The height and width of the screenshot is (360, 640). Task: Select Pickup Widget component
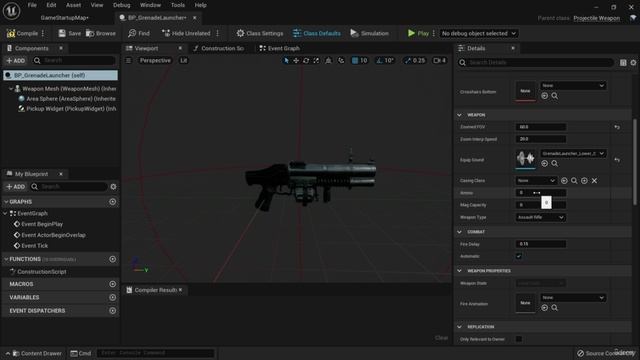(x=67, y=109)
